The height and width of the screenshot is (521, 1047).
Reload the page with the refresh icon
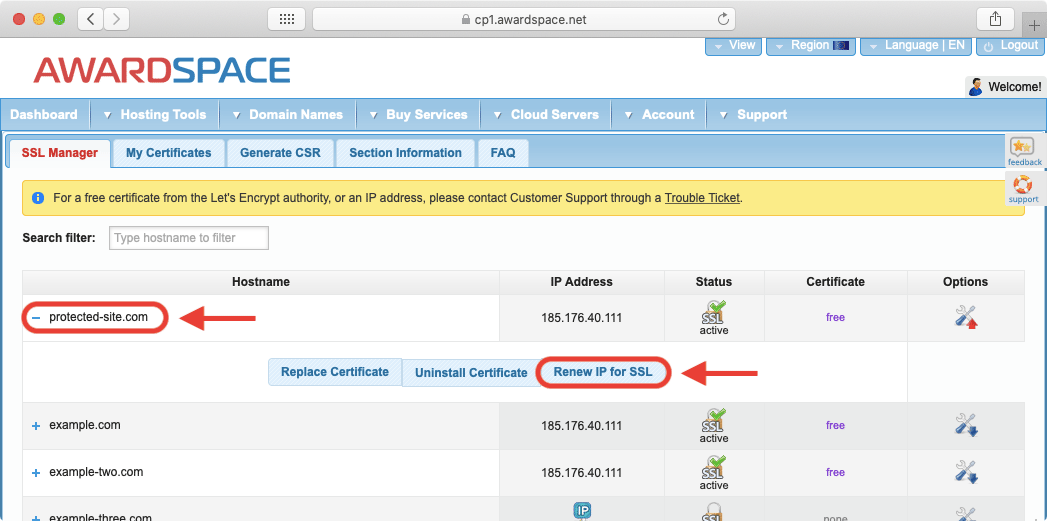(x=723, y=19)
